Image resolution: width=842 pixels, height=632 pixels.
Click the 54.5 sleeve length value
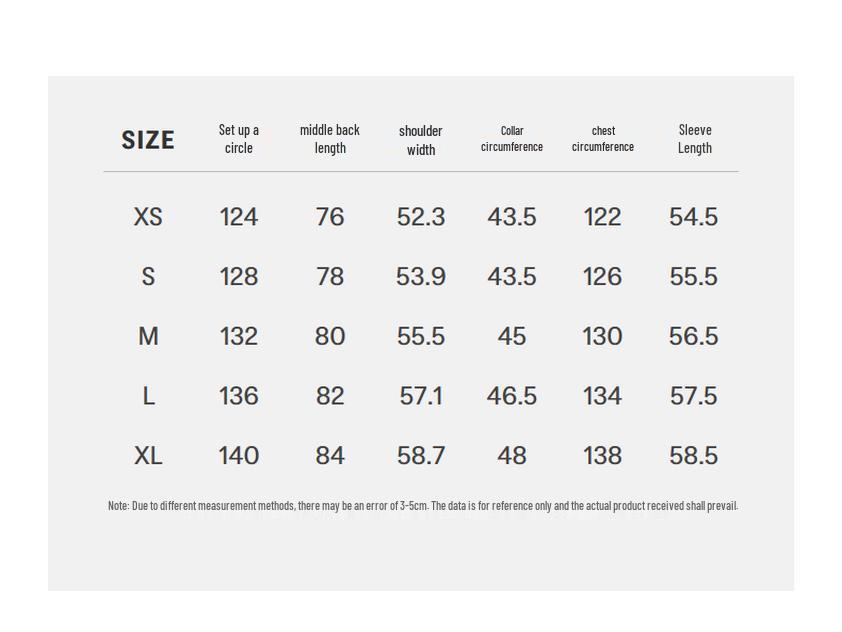pyautogui.click(x=694, y=217)
